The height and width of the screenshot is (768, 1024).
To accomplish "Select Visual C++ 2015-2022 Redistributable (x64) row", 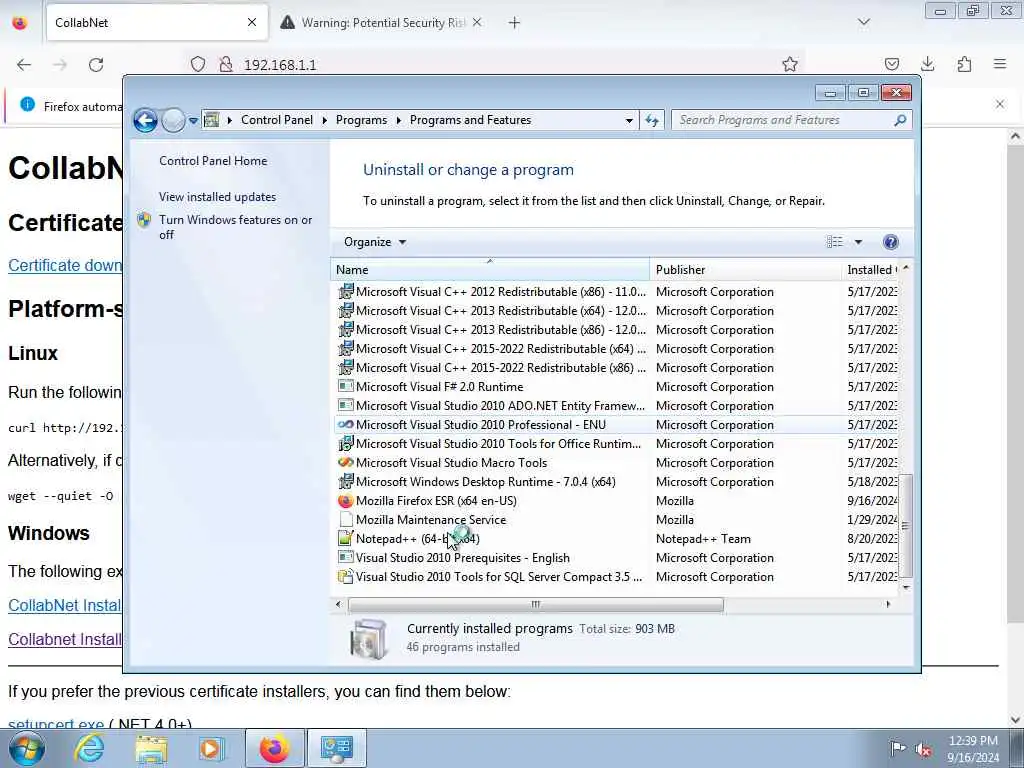I will click(x=616, y=349).
